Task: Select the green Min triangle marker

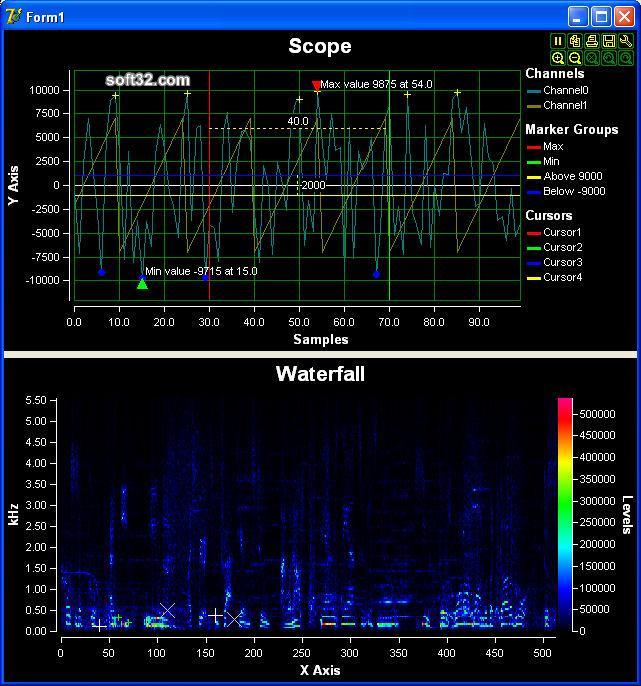Action: tap(142, 284)
